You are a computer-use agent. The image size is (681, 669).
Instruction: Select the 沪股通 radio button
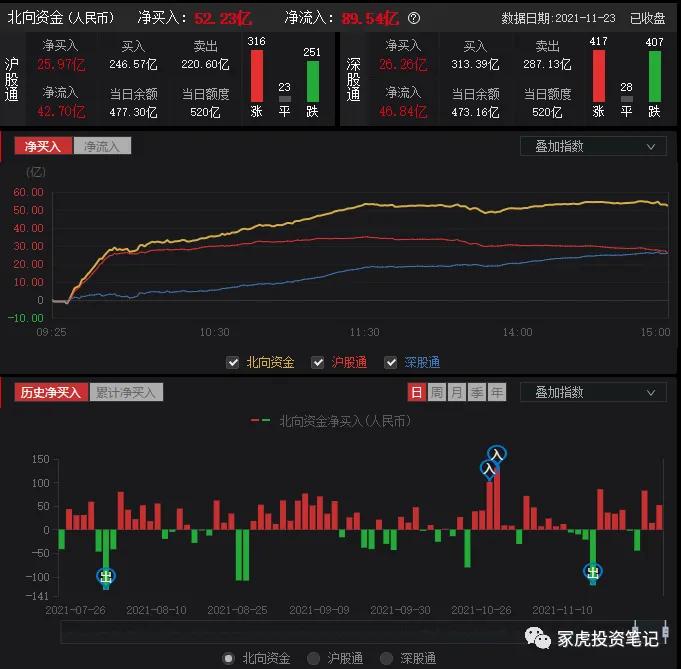[x=314, y=659]
